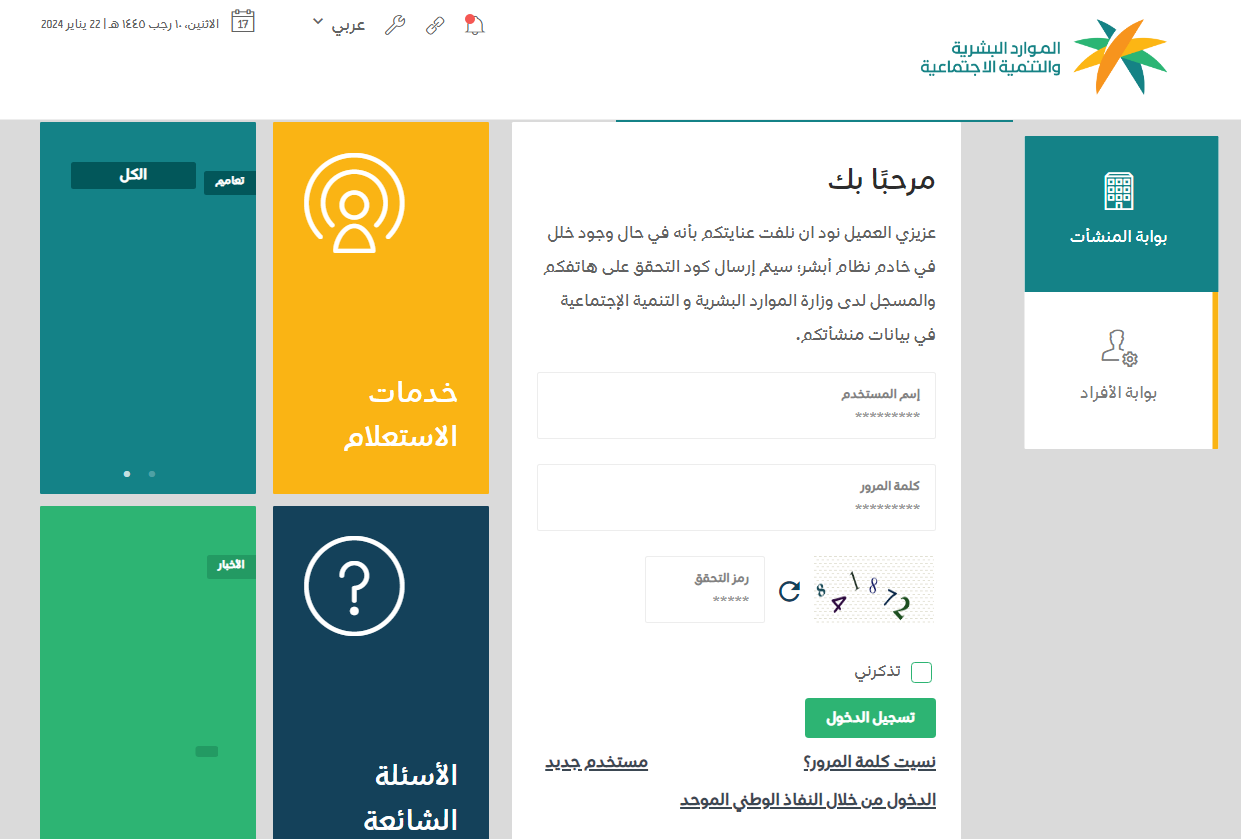Click the نسيت كلمة المرور link
The width and height of the screenshot is (1241, 839).
869,763
